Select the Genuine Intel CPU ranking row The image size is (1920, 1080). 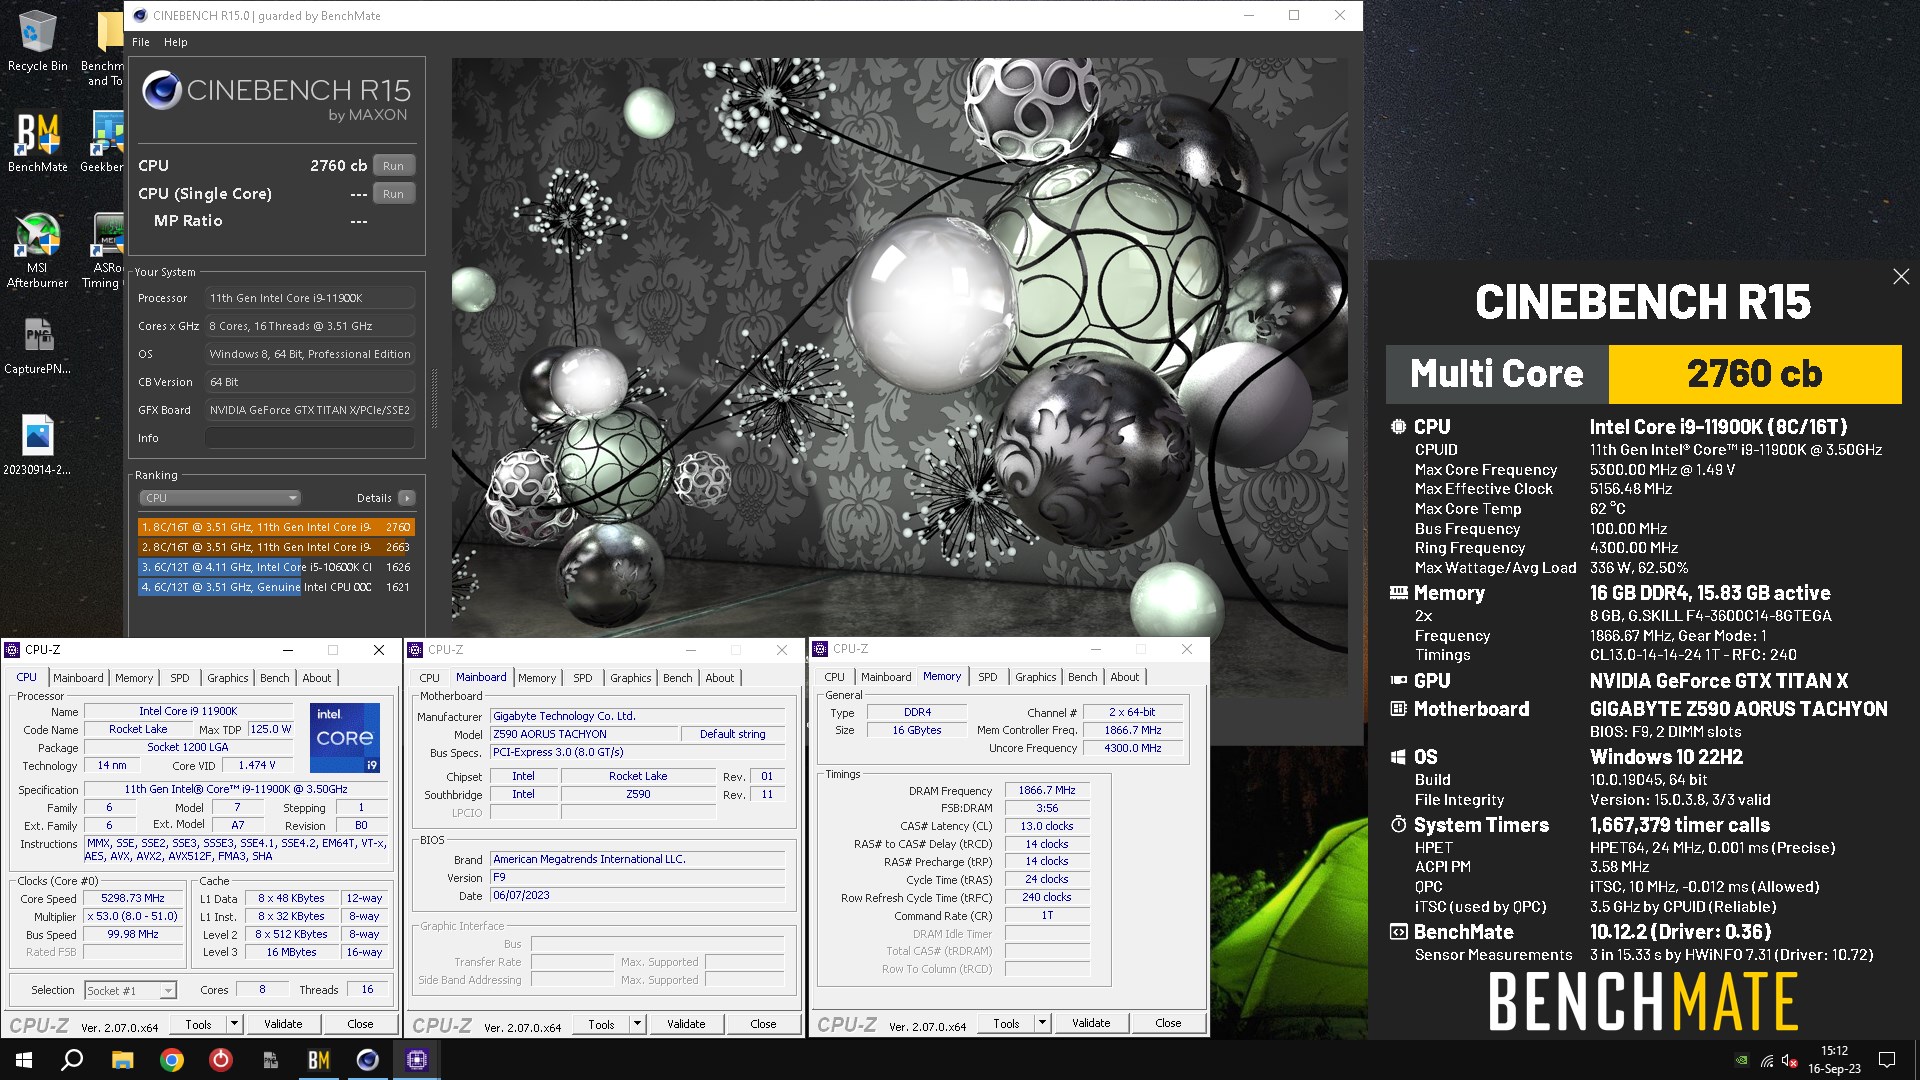pyautogui.click(x=276, y=587)
